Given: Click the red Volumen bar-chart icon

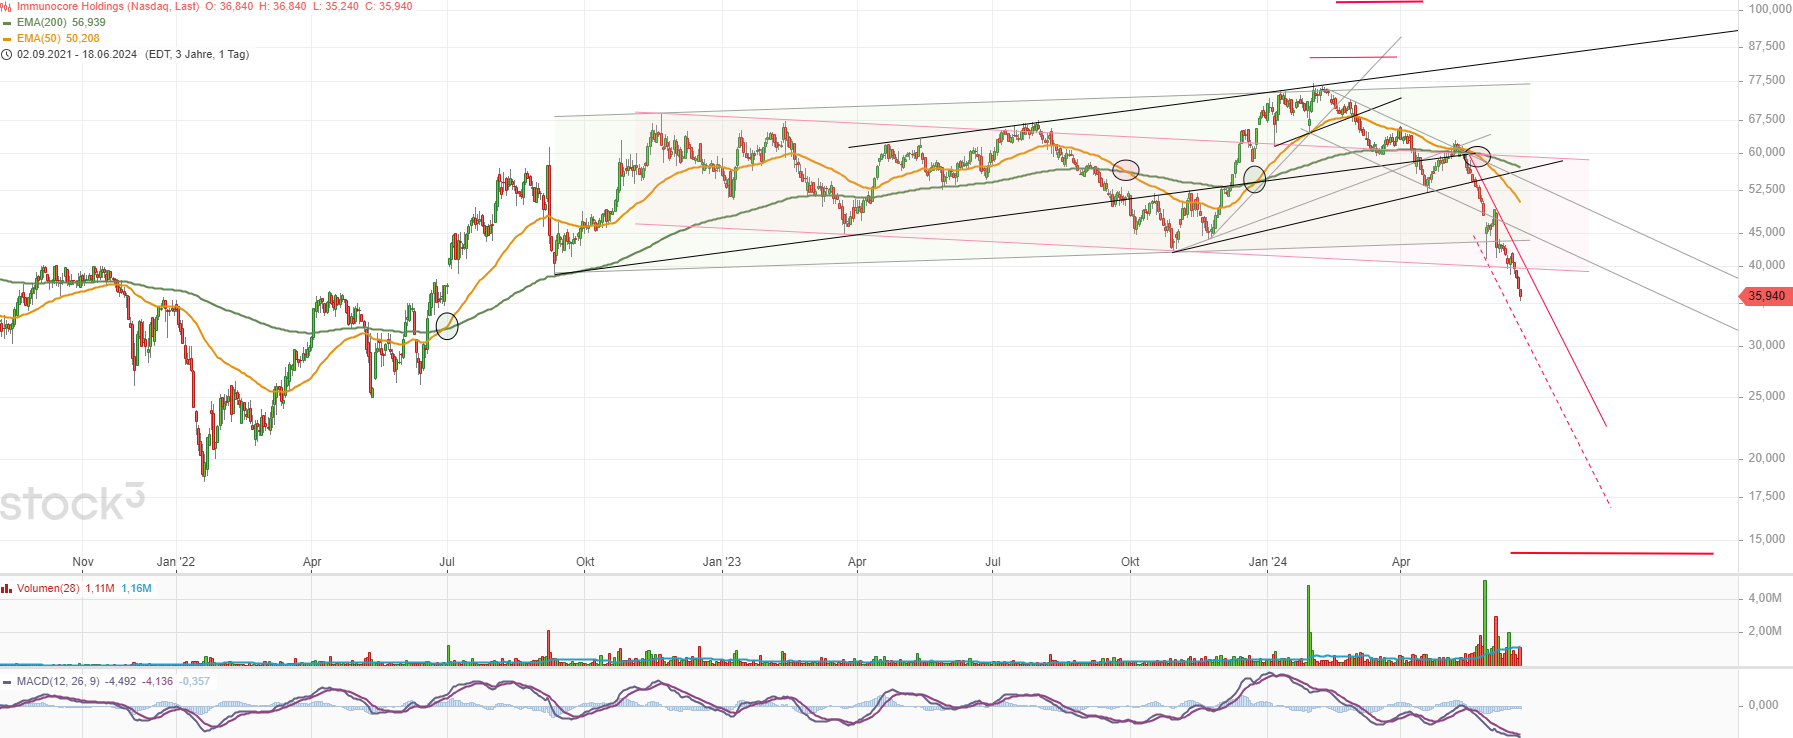Looking at the screenshot, I should (7, 589).
